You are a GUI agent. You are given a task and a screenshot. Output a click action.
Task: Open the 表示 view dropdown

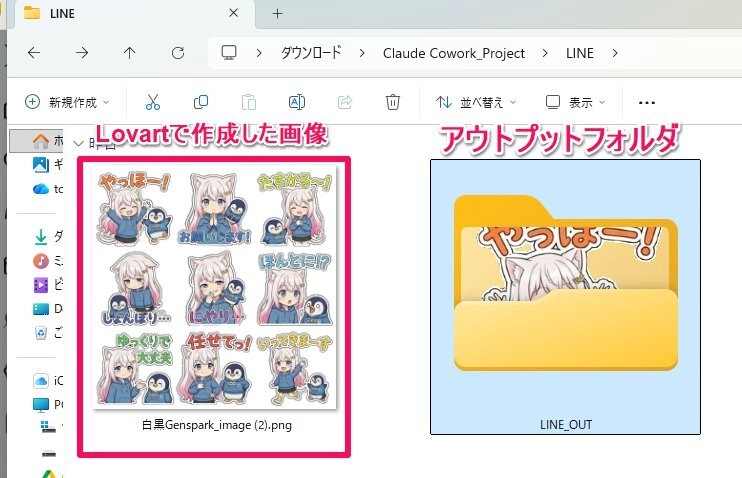click(x=575, y=102)
